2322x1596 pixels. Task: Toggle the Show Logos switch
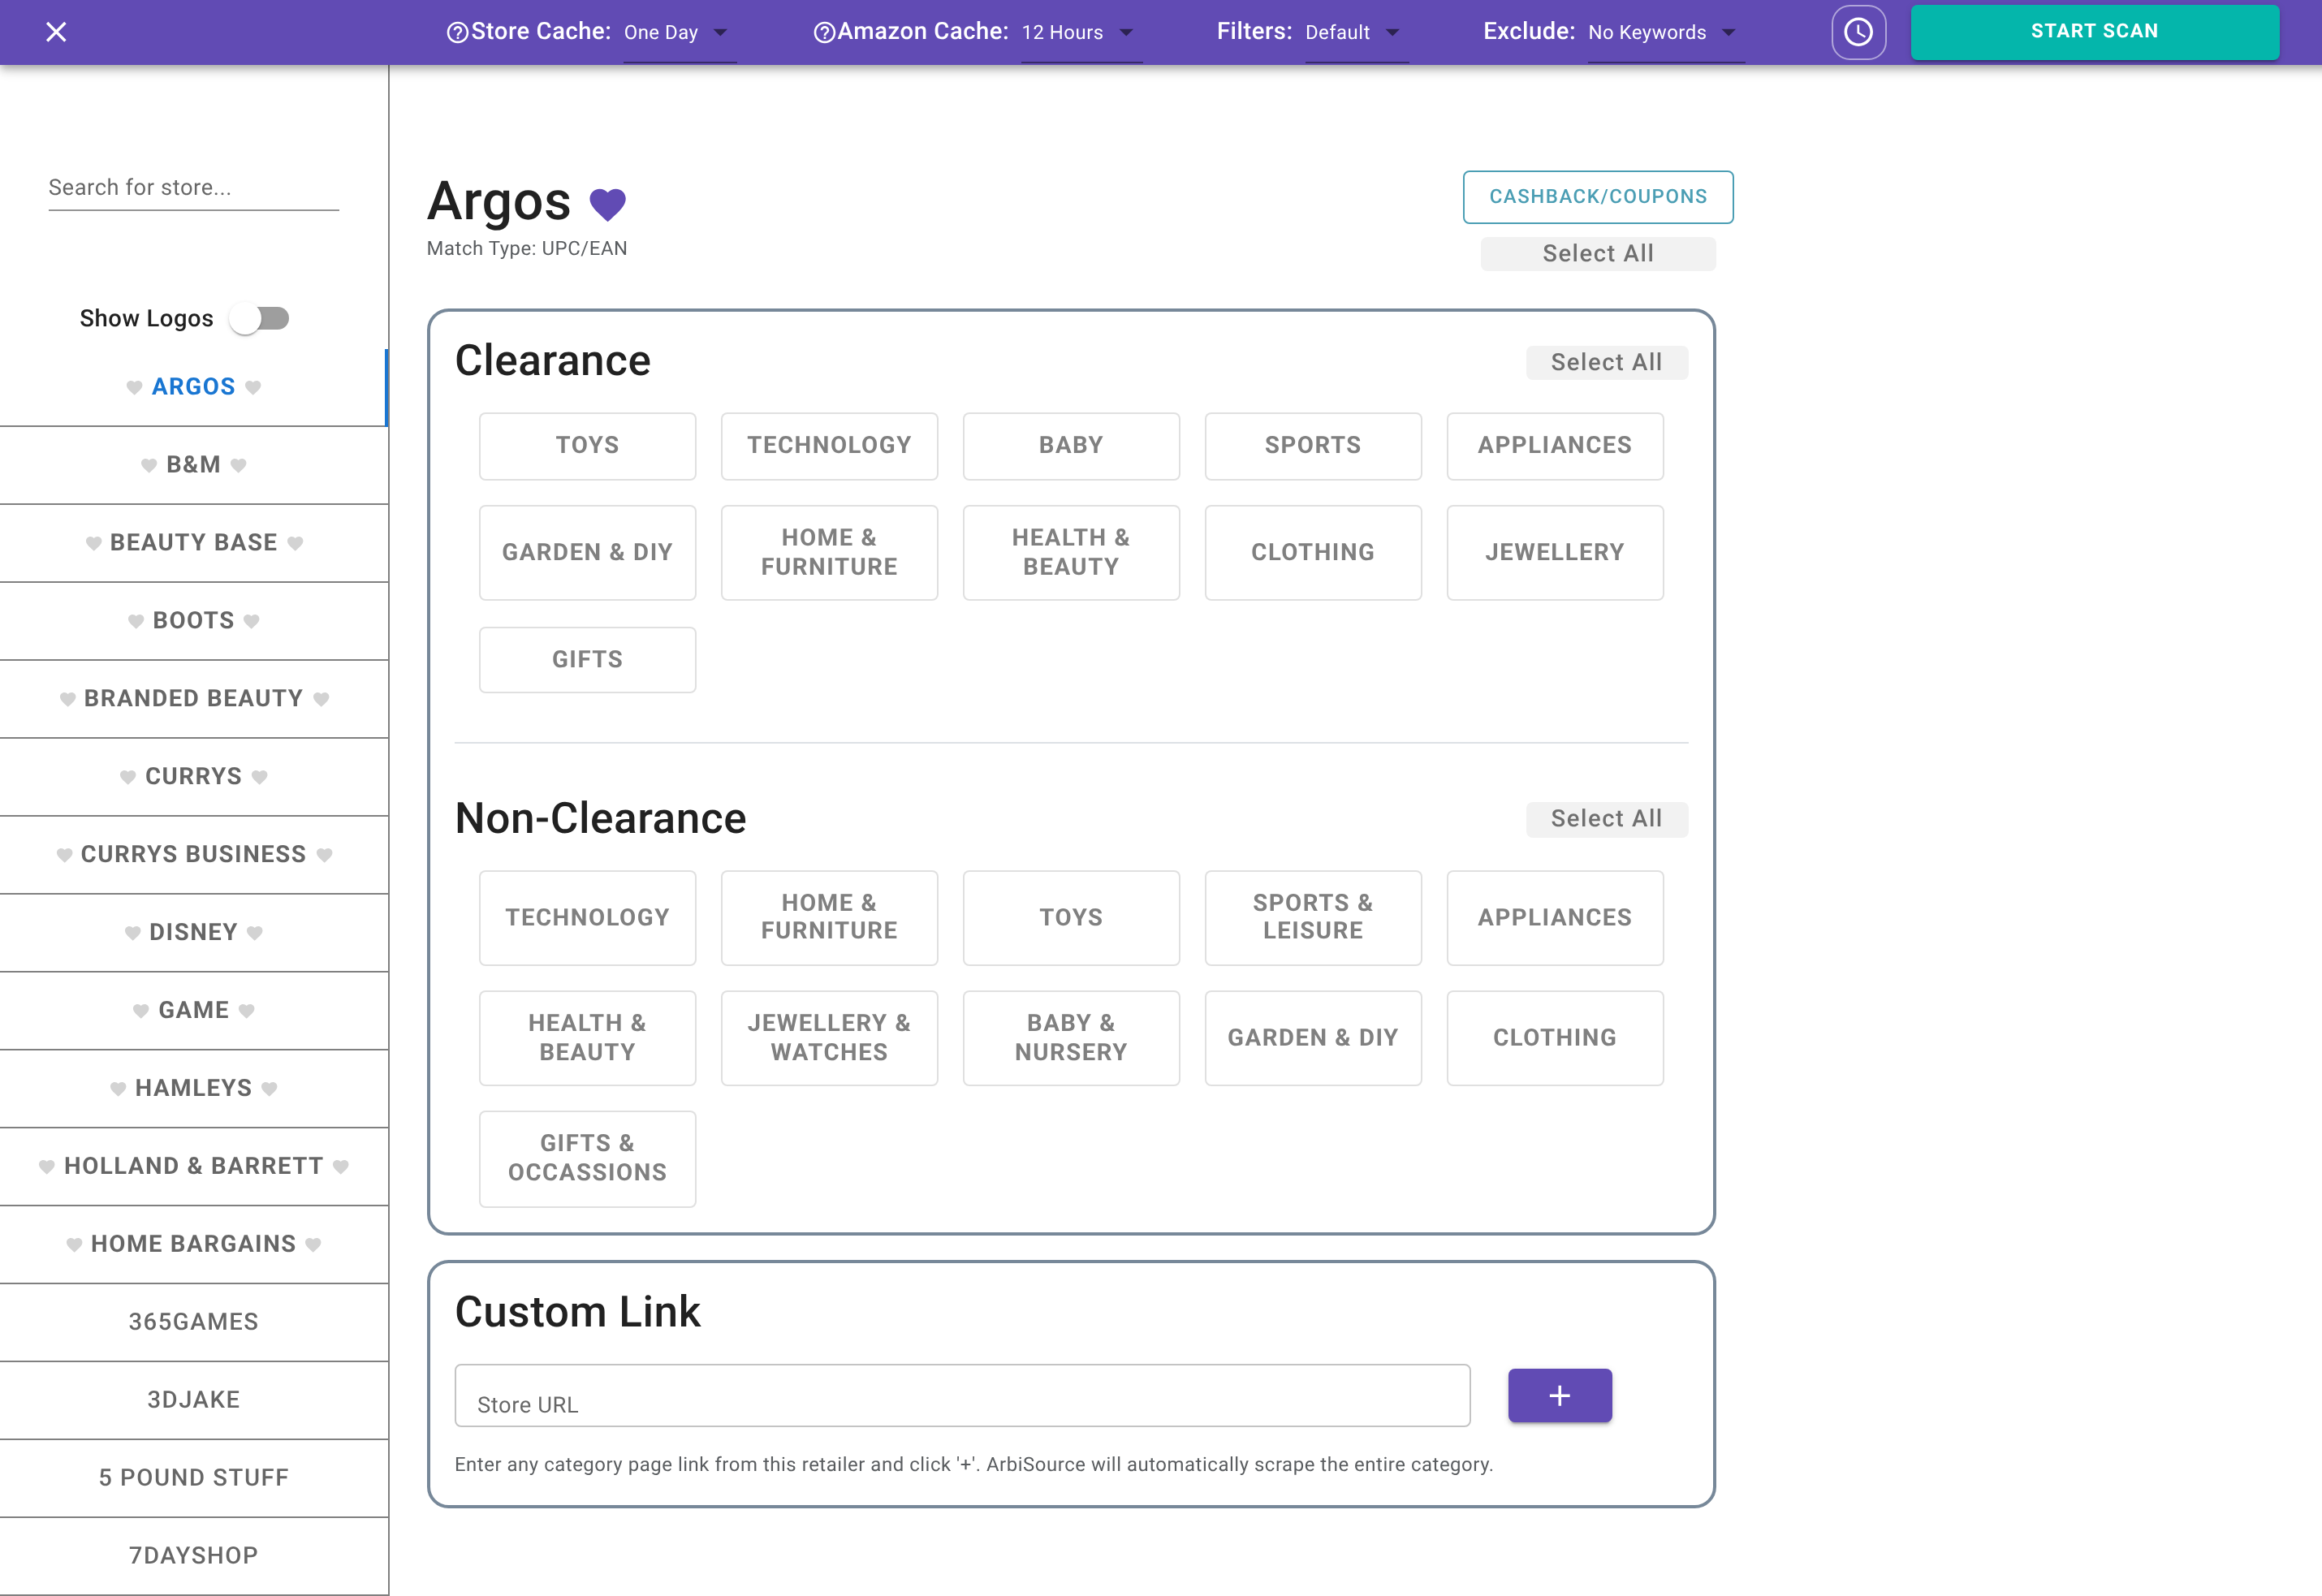click(260, 319)
